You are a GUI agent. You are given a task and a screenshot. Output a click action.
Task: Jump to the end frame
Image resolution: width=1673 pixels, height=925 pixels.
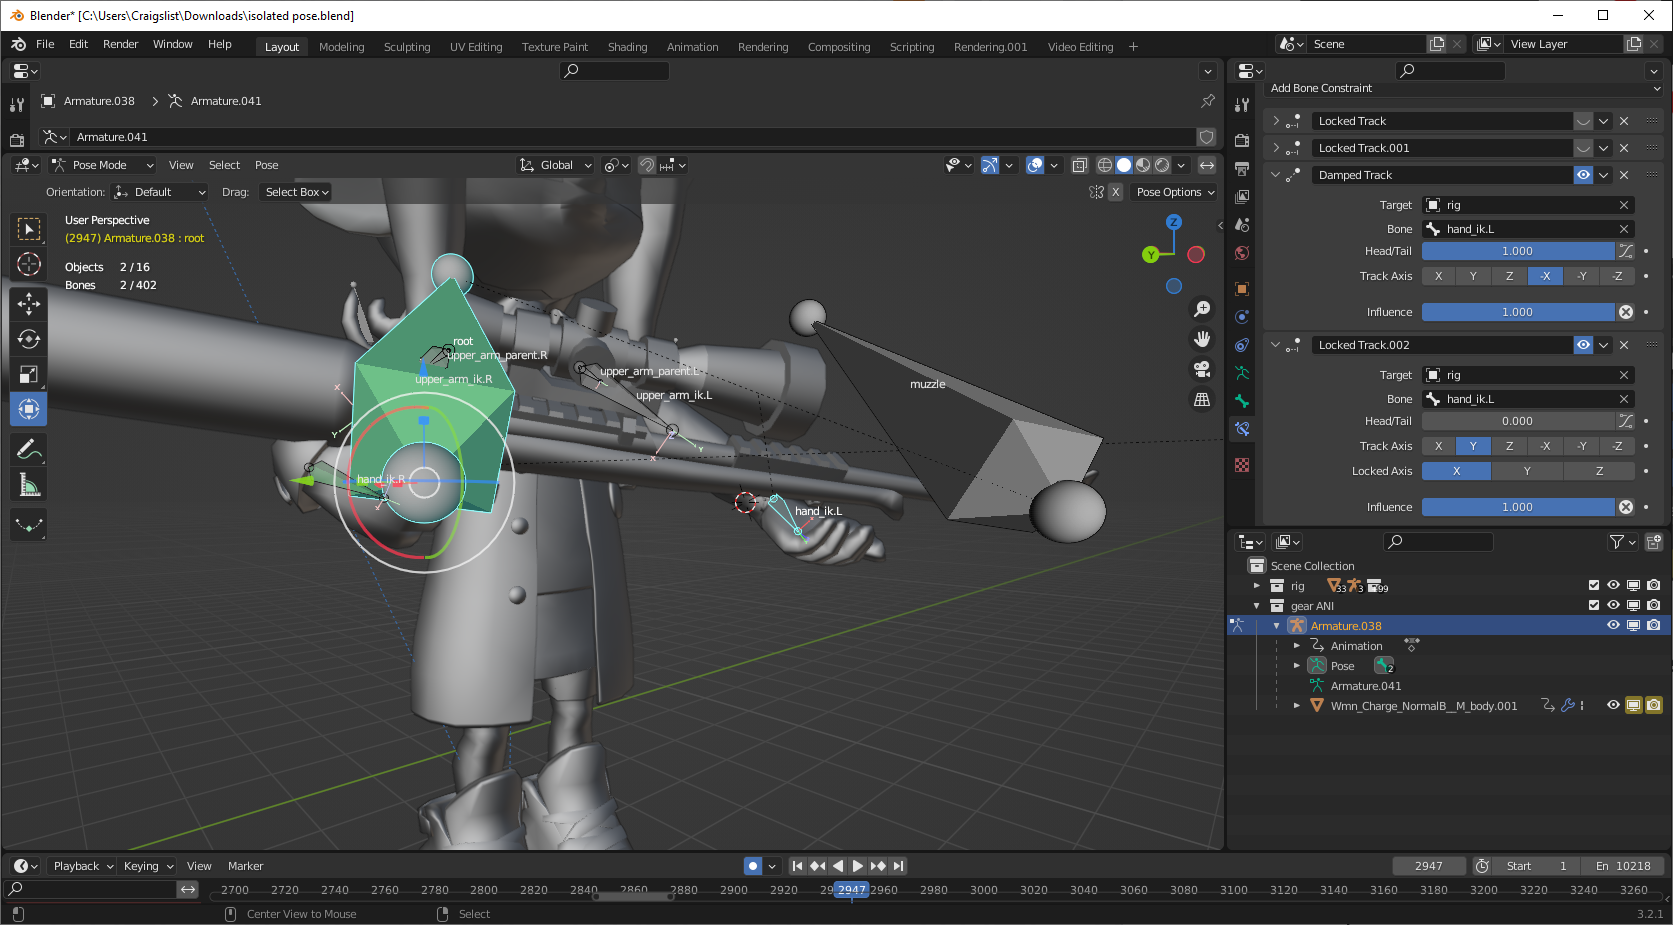(x=898, y=866)
